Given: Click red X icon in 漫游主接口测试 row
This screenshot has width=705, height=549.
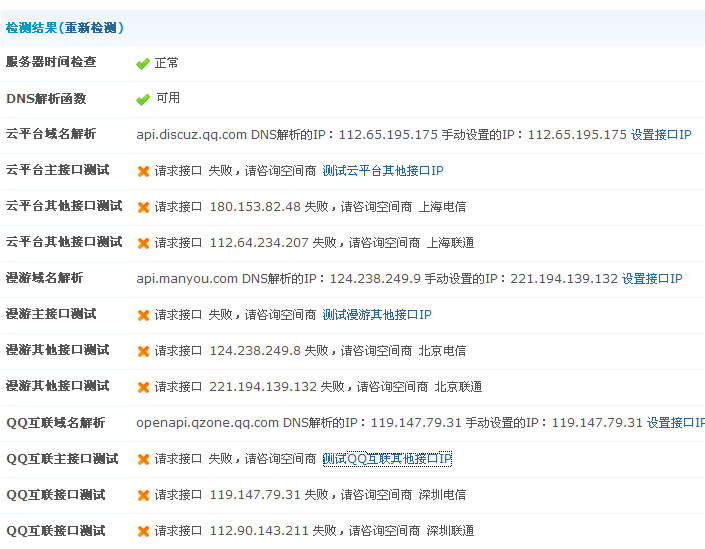Looking at the screenshot, I should click(x=143, y=315).
